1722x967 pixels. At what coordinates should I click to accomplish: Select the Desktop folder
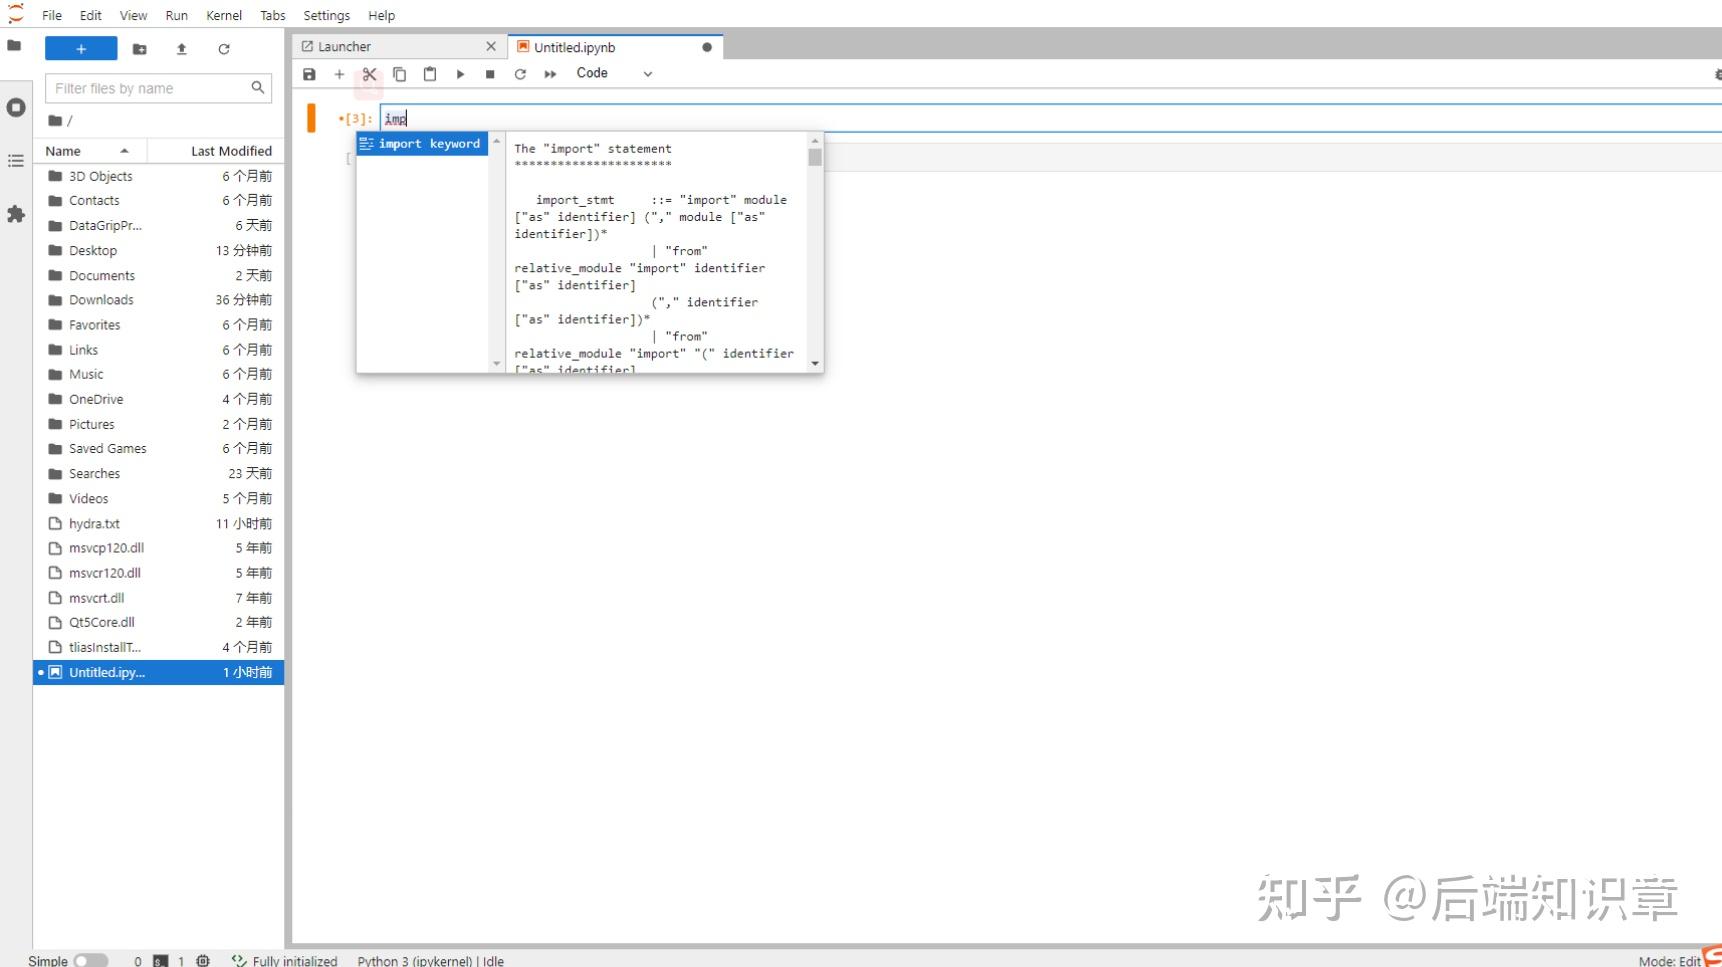pos(159,251)
